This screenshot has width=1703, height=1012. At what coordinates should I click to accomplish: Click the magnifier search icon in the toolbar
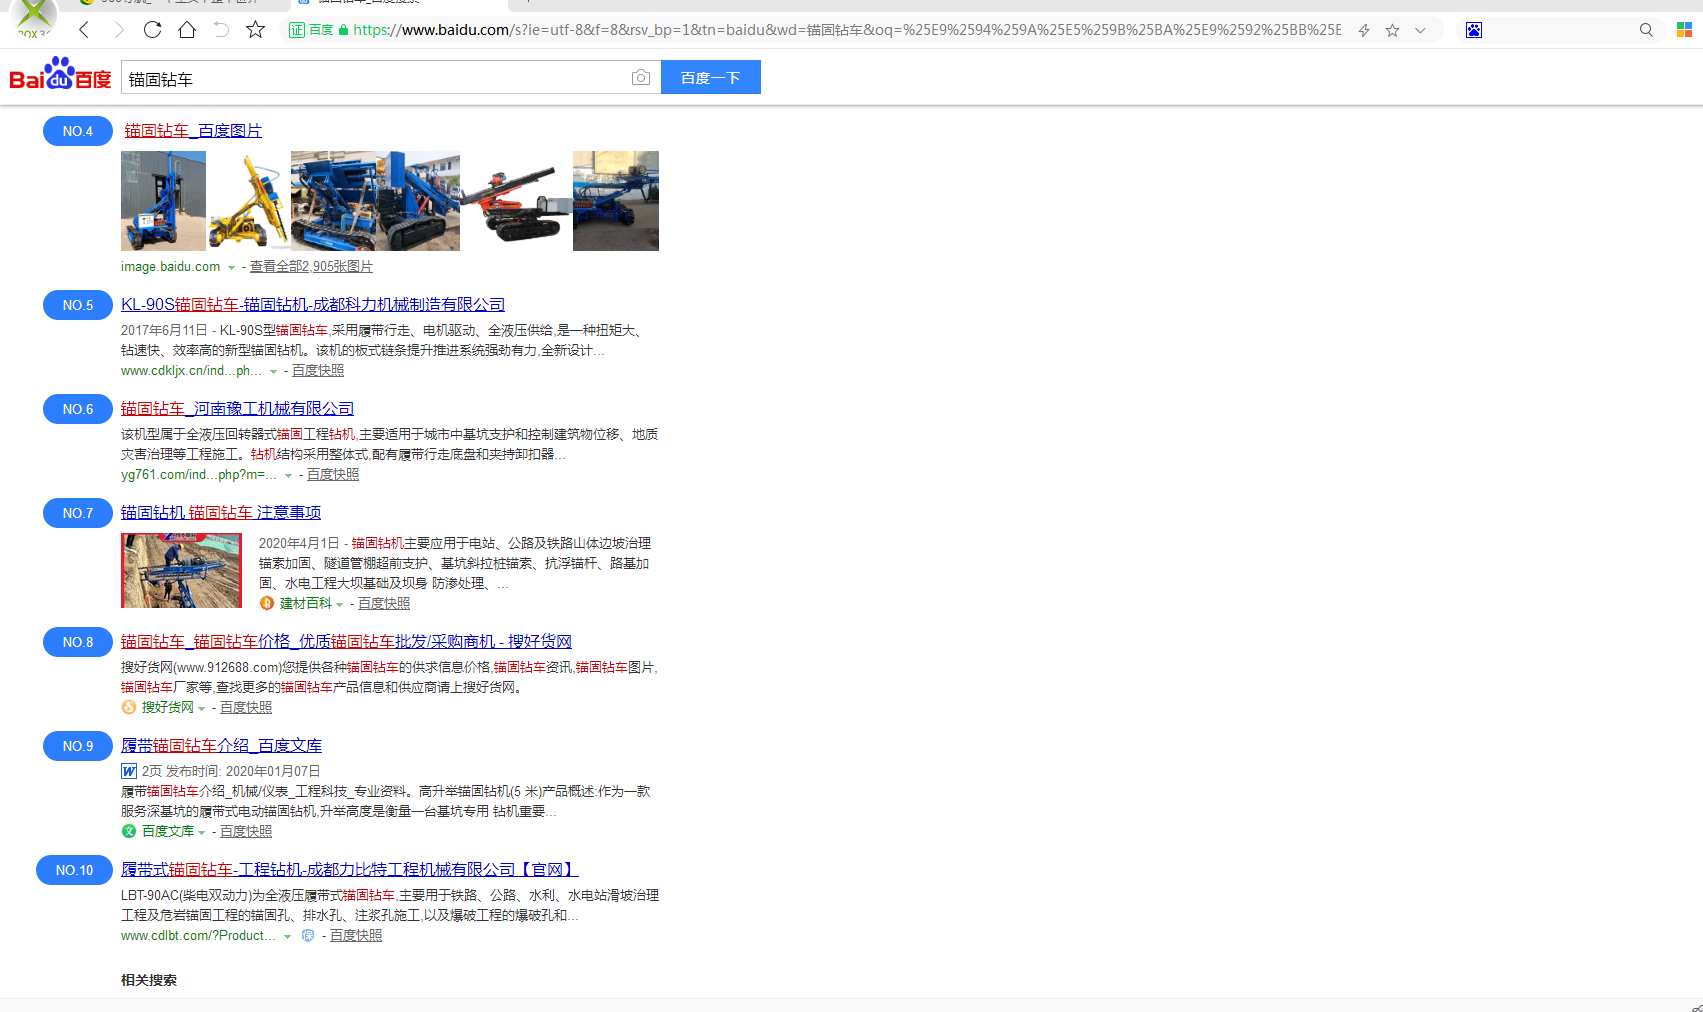pos(1646,30)
